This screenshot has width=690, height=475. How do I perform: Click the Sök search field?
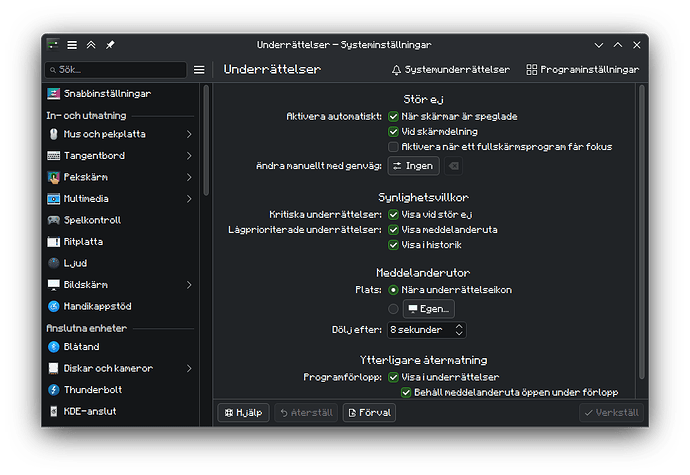(x=116, y=70)
